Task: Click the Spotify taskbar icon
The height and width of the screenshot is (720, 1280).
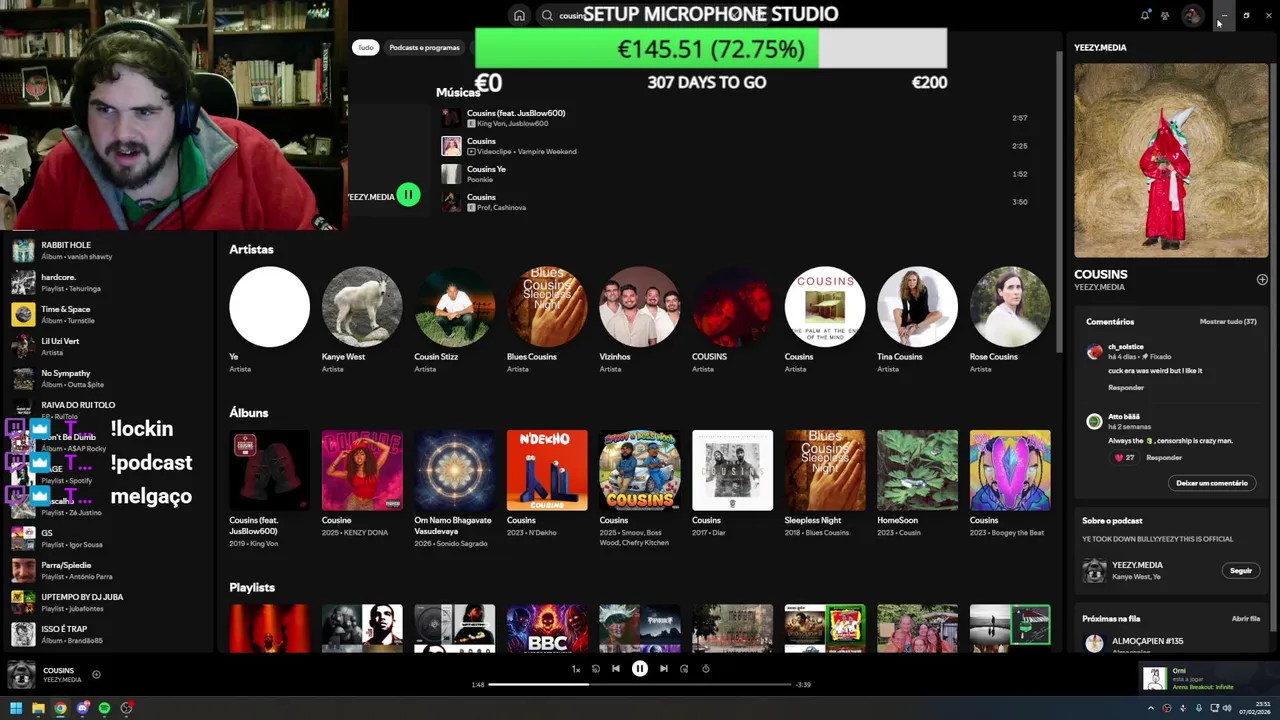Action: click(104, 708)
